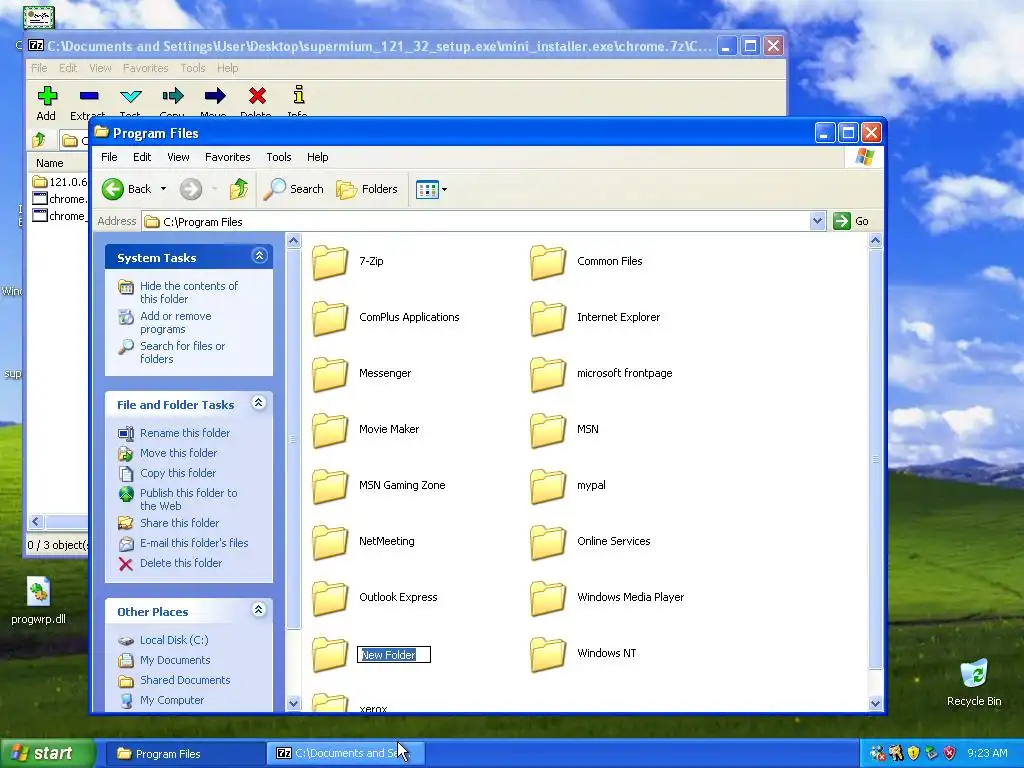Open File menu in Program Files window
Viewport: 1024px width, 768px height.
tap(109, 157)
